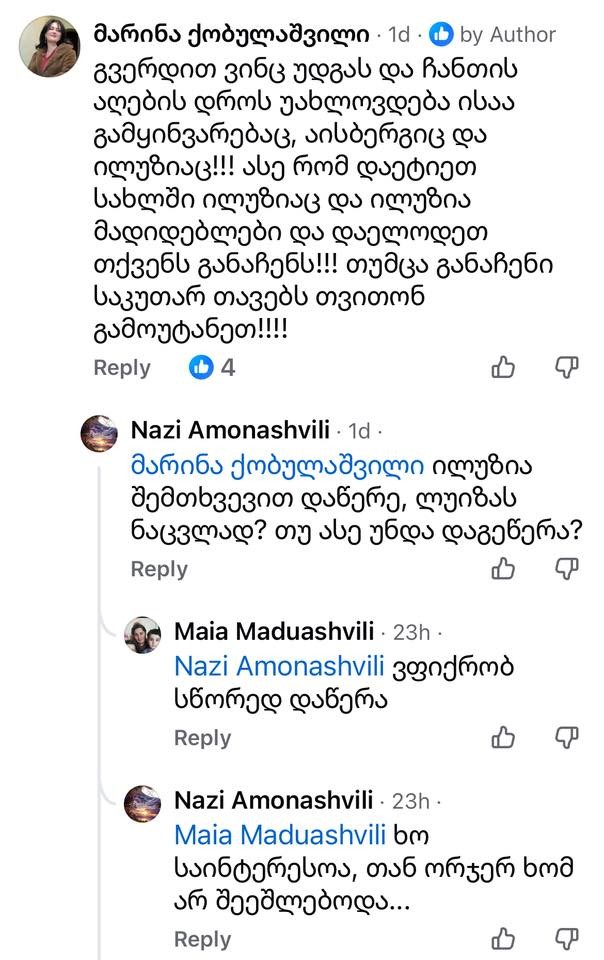Reply to Nazi Amonashvili's first comment
This screenshot has width=604, height=960.
[x=159, y=569]
